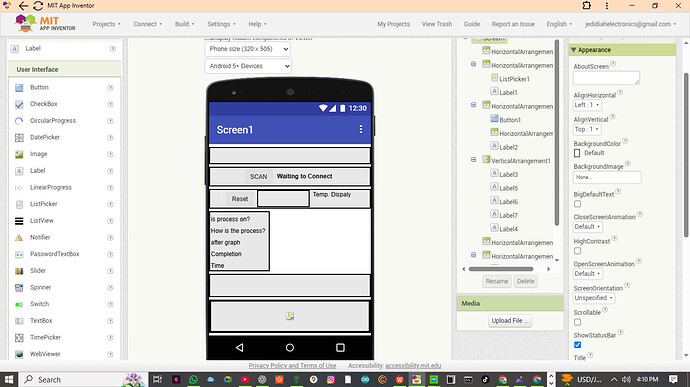Select the Button component icon in palette
The width and height of the screenshot is (690, 387).
coord(19,88)
